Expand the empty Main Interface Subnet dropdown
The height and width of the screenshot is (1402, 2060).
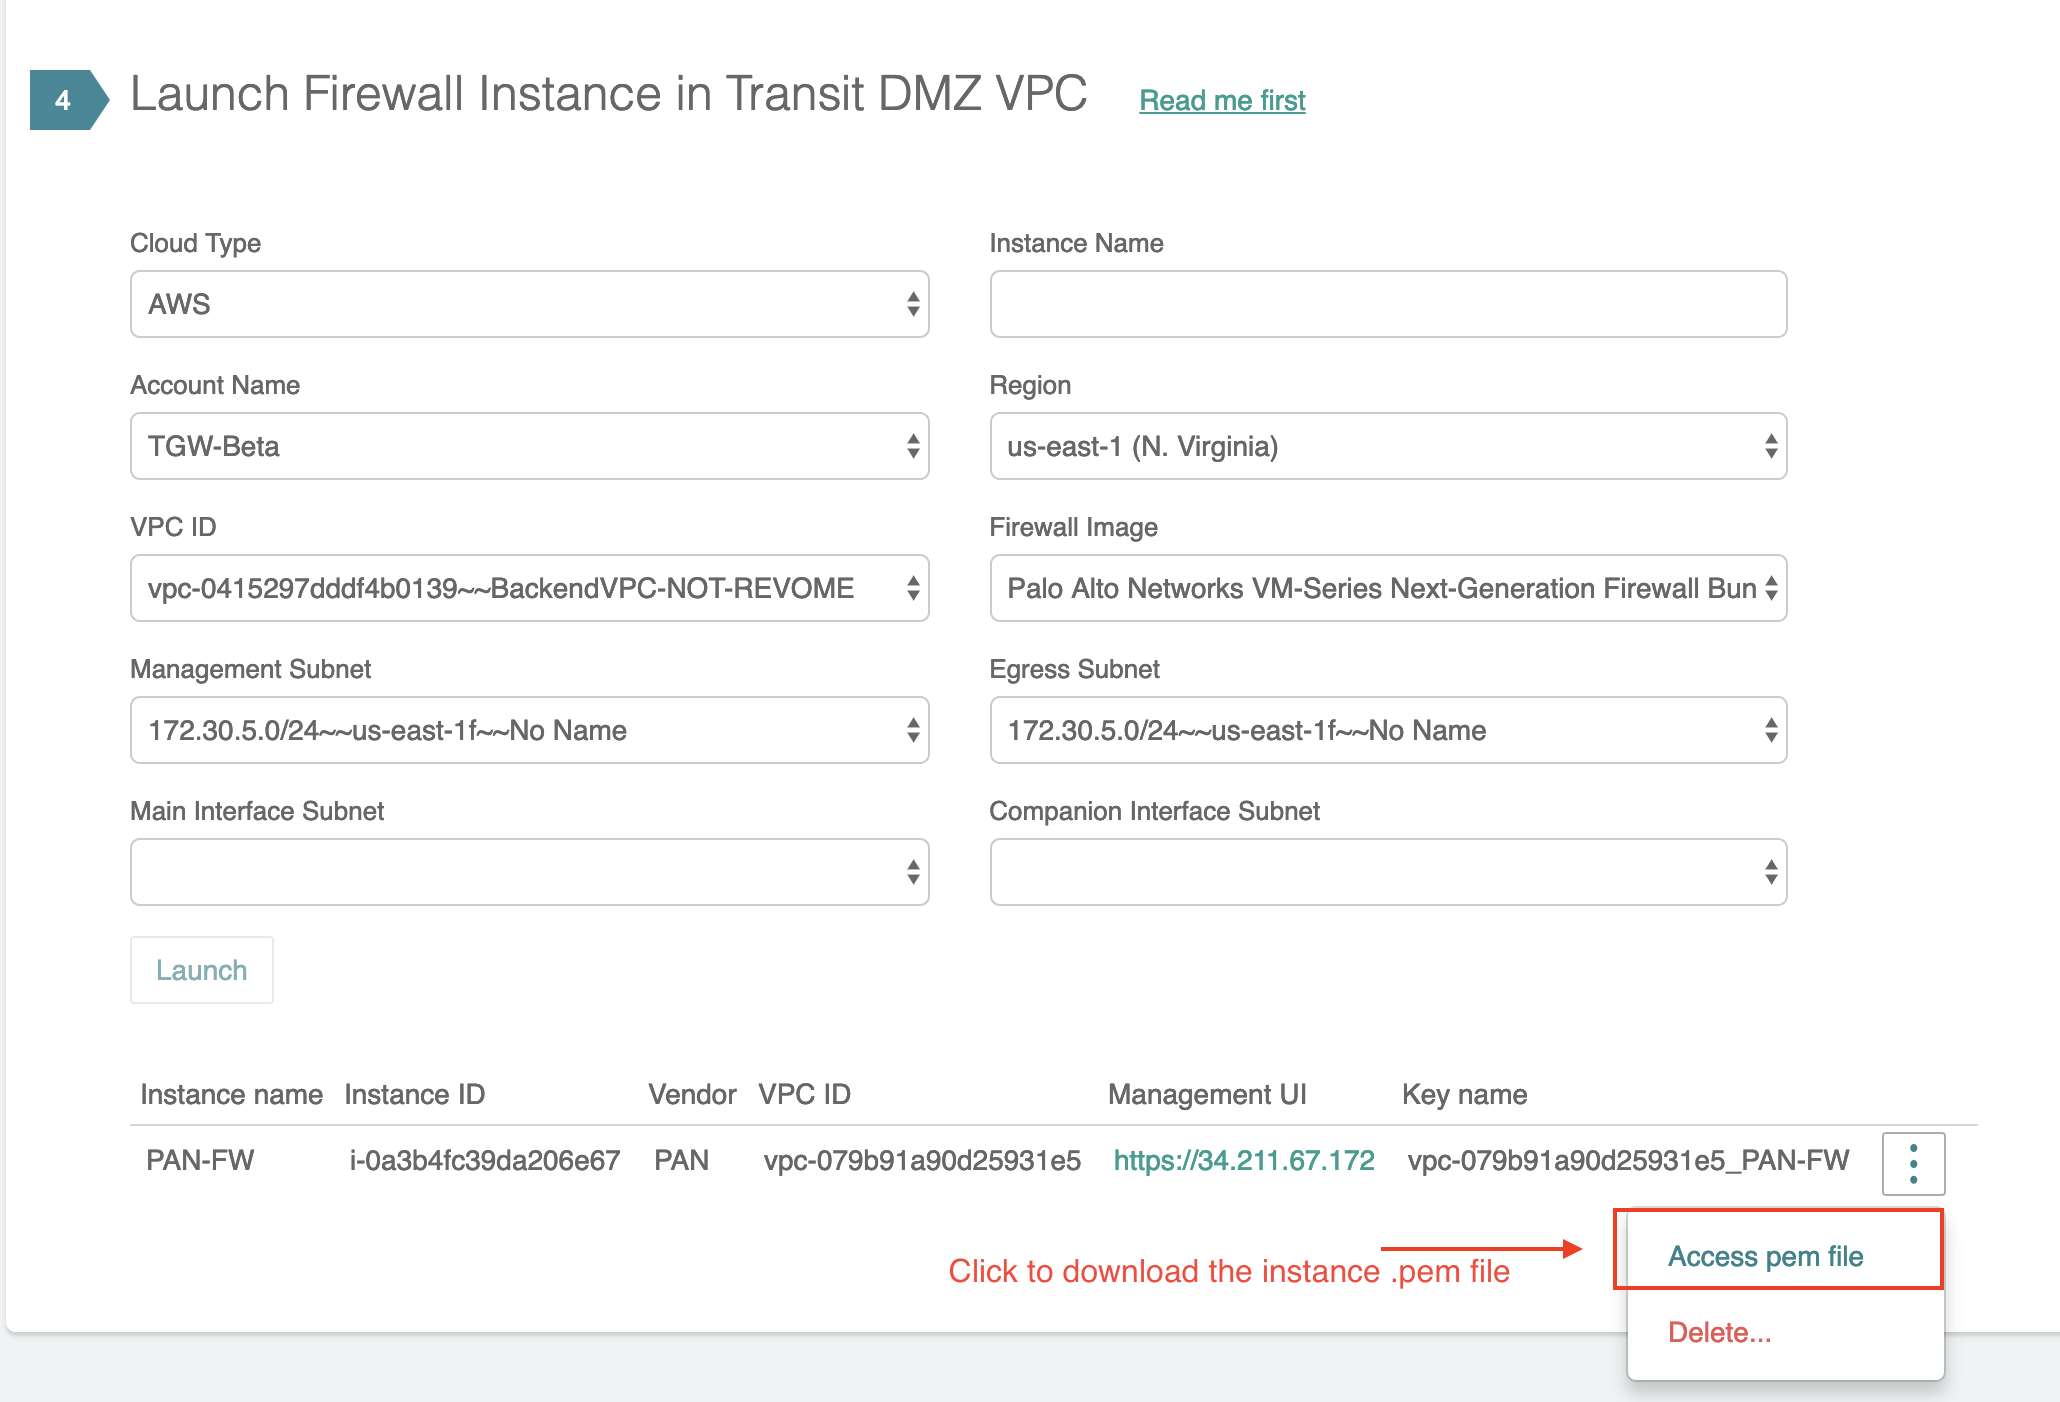pyautogui.click(x=529, y=872)
